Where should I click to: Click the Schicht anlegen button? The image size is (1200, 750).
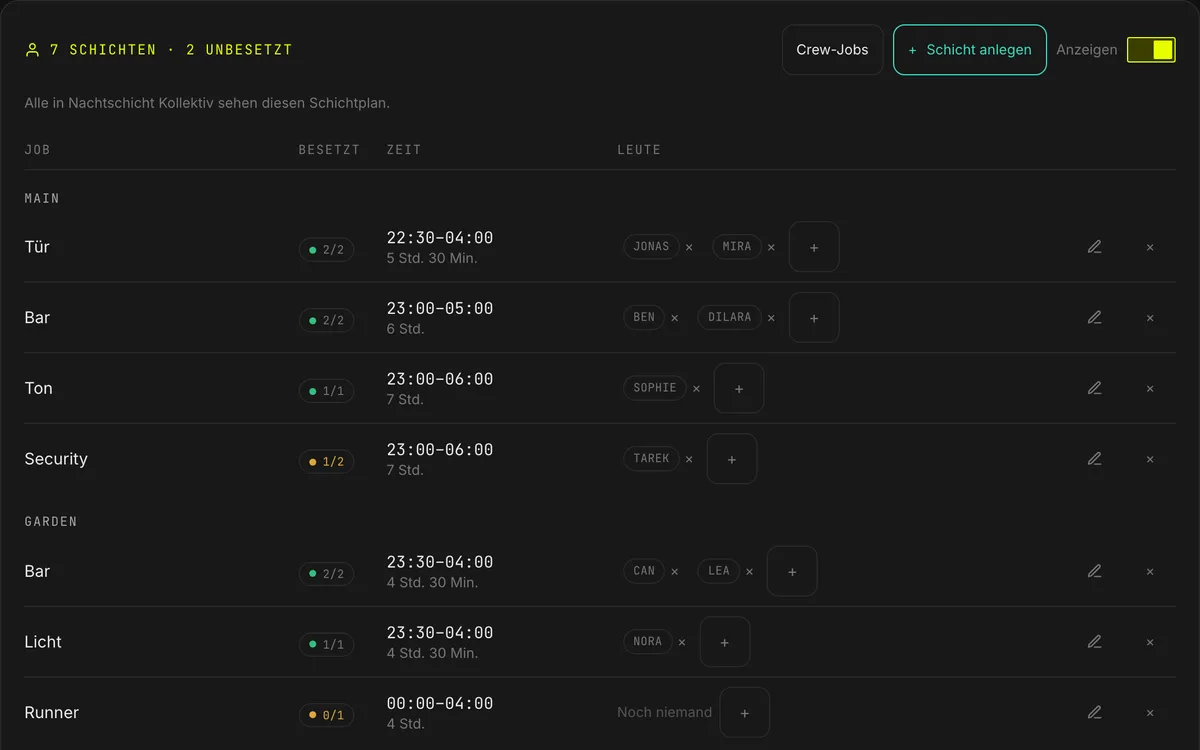coord(969,50)
